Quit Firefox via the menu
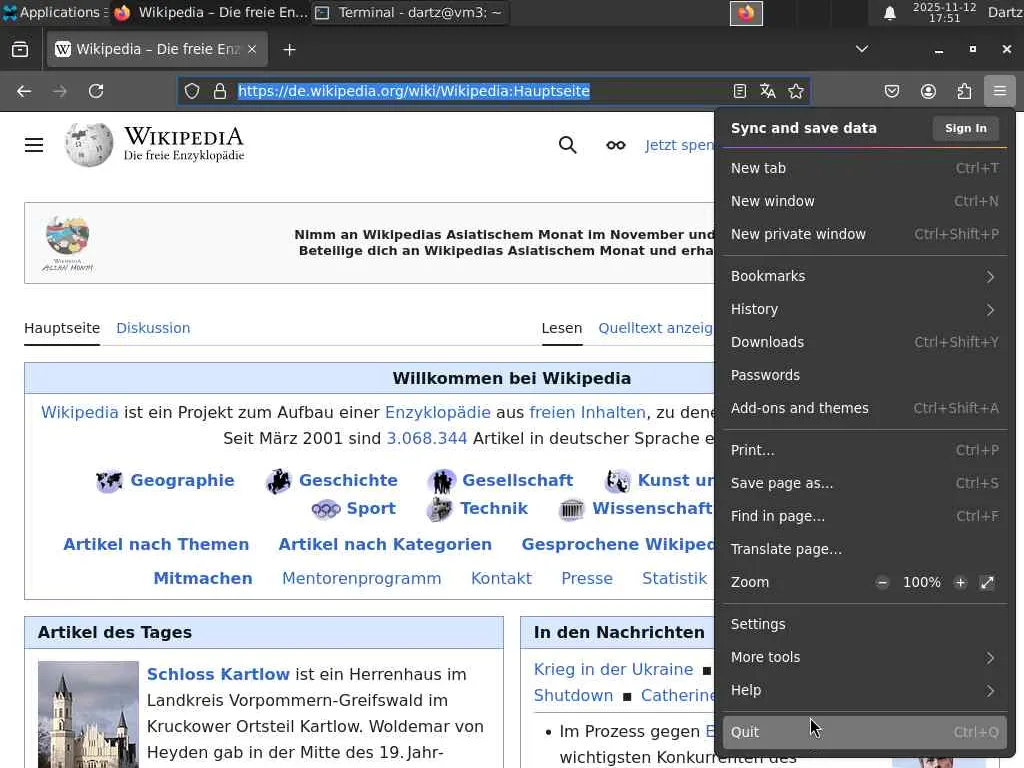Image resolution: width=1024 pixels, height=768 pixels. click(x=865, y=732)
